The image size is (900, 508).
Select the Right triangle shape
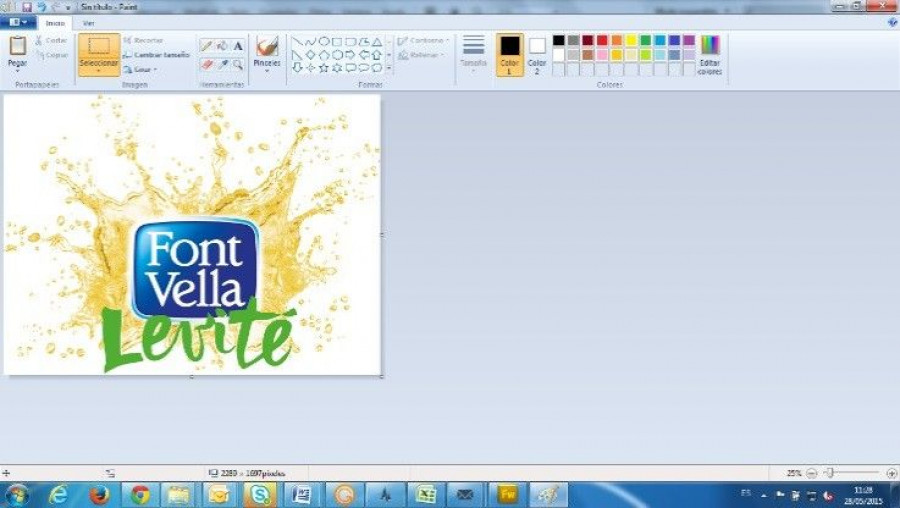(x=297, y=55)
